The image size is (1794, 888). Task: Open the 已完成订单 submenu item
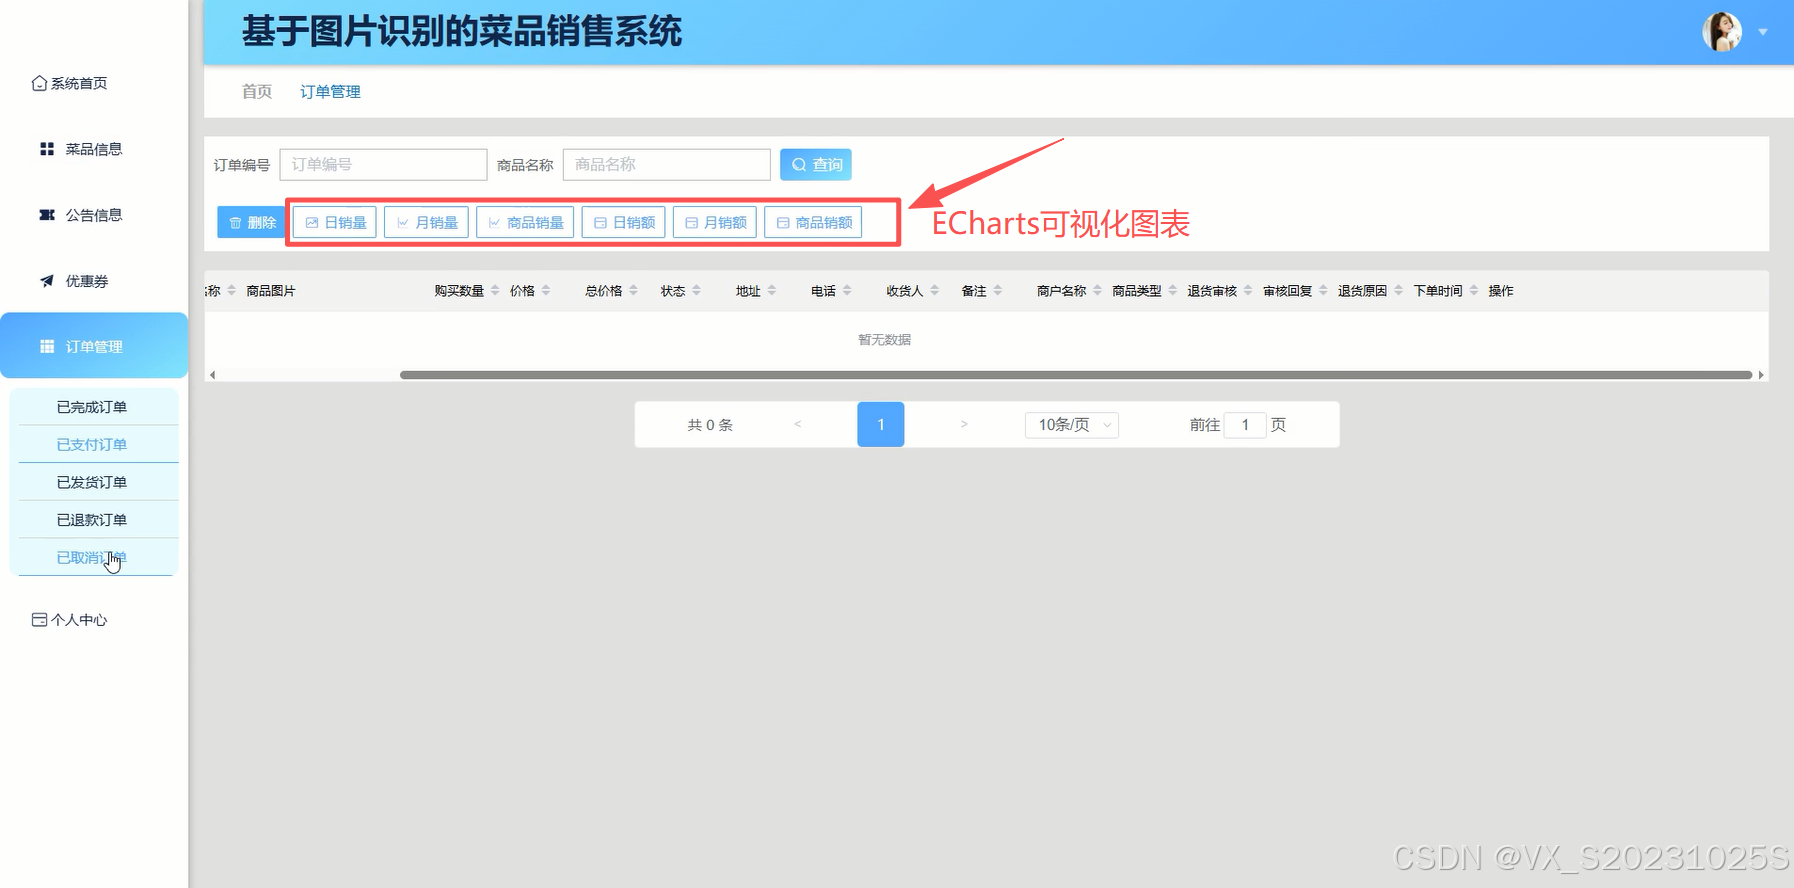[94, 407]
